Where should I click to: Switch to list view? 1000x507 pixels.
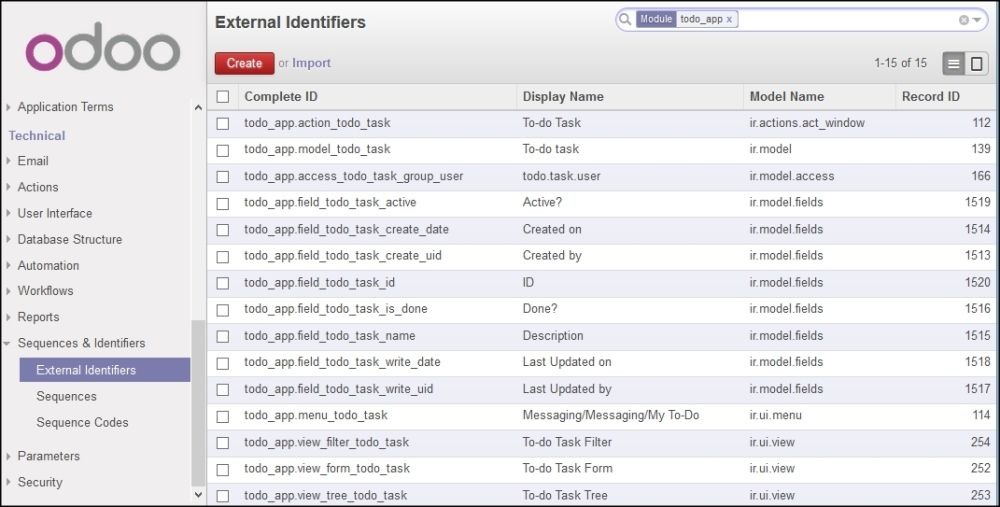[x=953, y=63]
